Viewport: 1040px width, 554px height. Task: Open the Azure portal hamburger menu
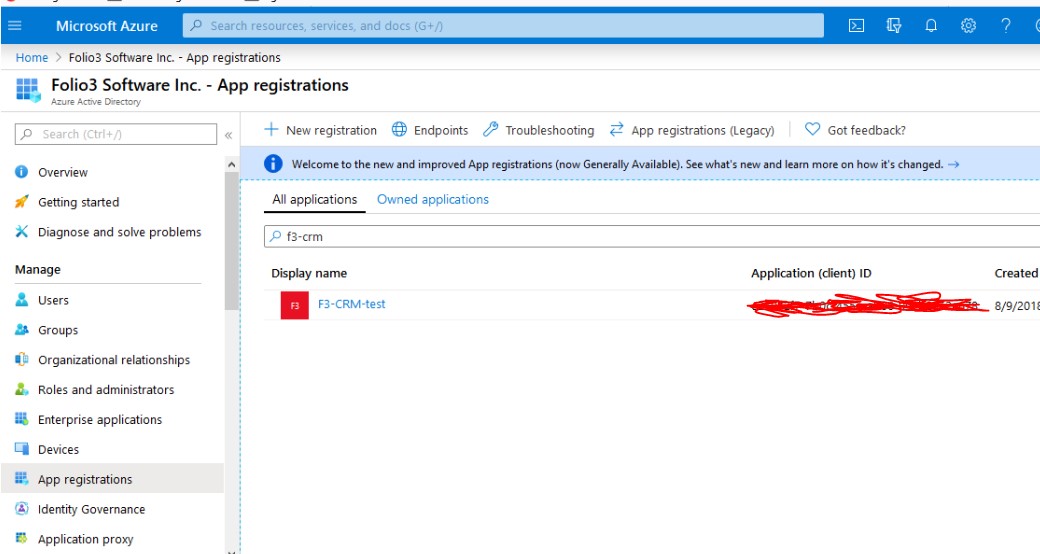[x=15, y=26]
